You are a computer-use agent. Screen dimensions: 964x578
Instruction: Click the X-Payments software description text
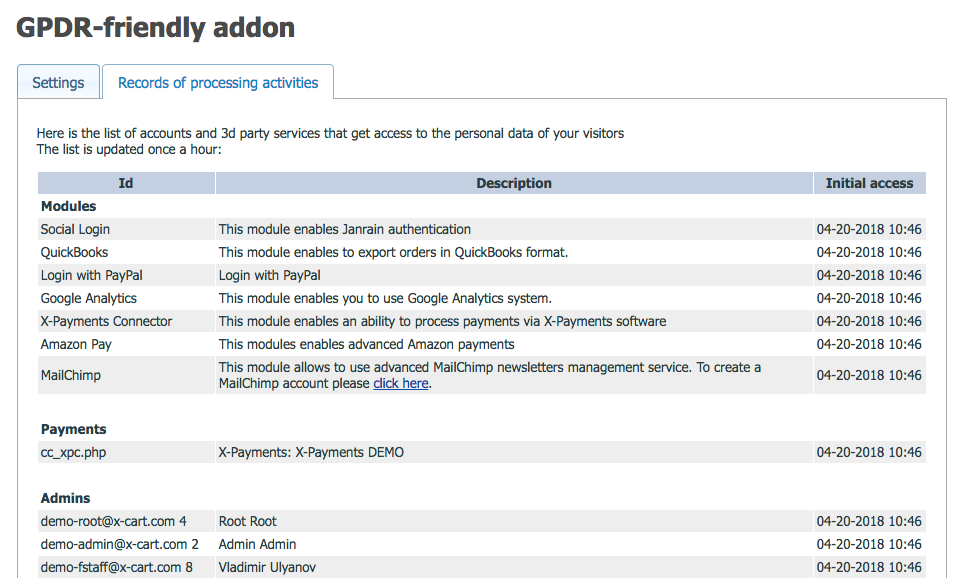443,321
